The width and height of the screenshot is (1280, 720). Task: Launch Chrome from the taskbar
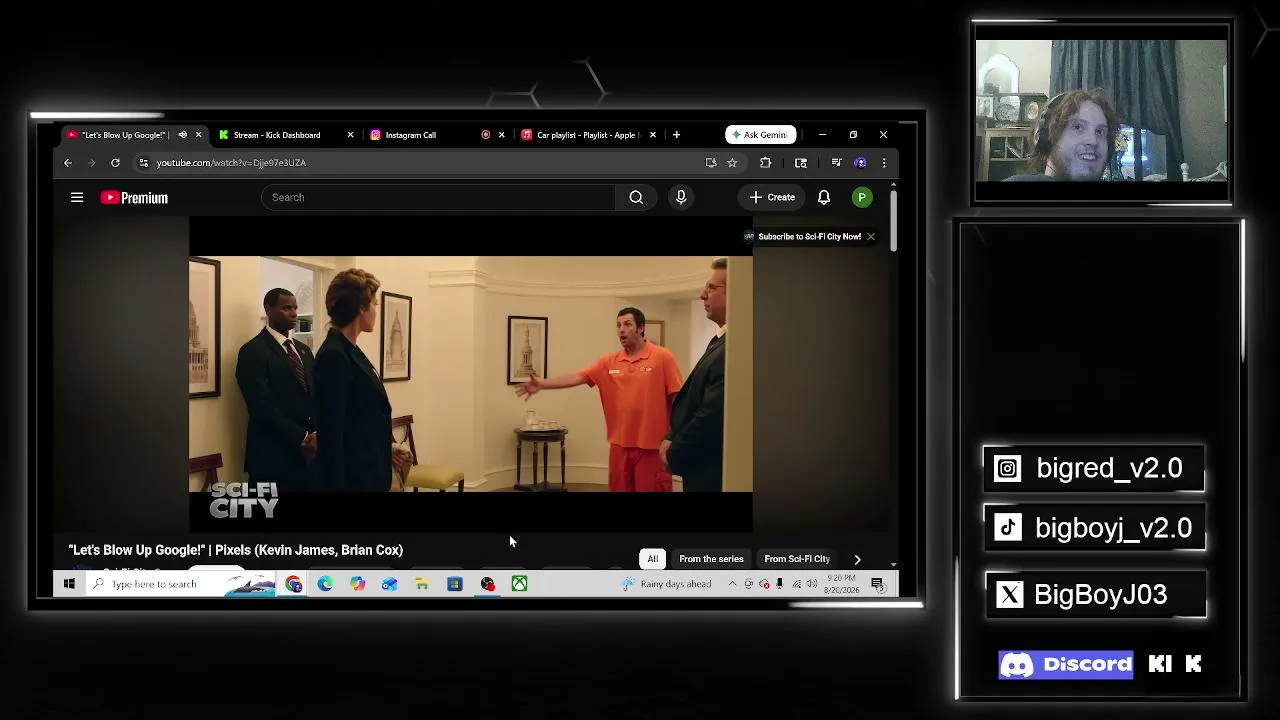coord(294,584)
